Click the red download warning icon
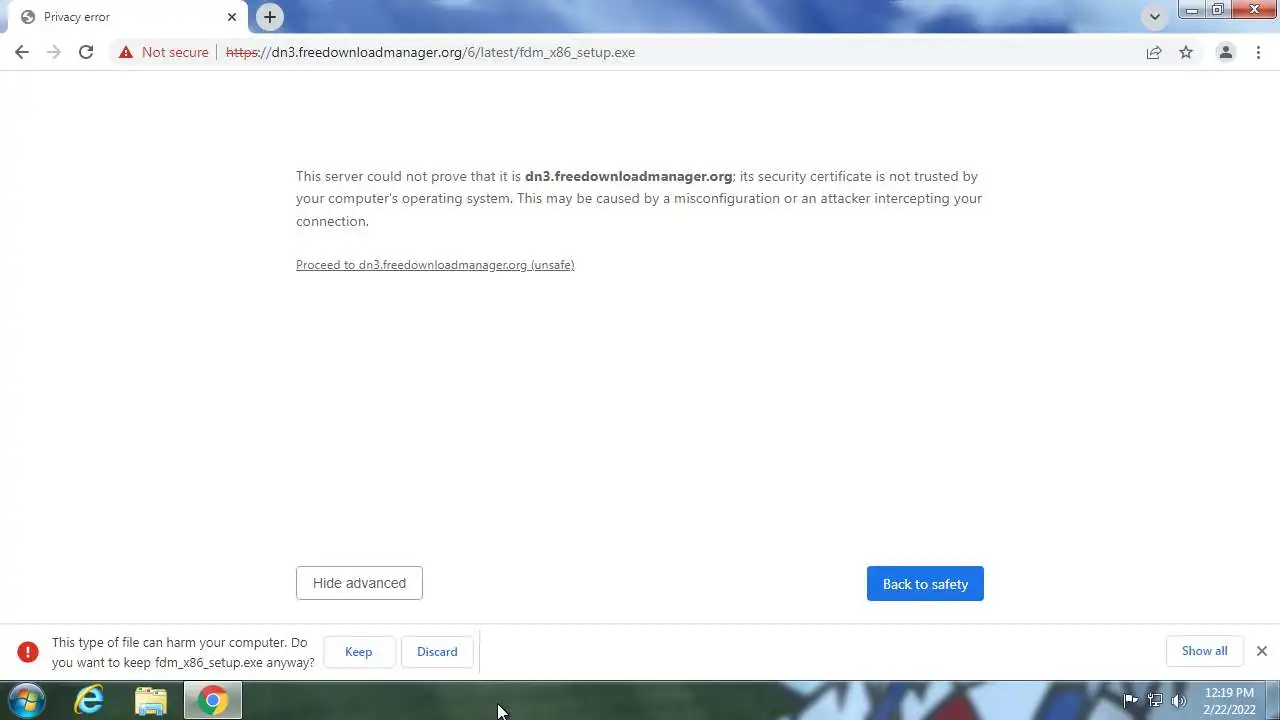Viewport: 1280px width, 720px height. point(28,652)
